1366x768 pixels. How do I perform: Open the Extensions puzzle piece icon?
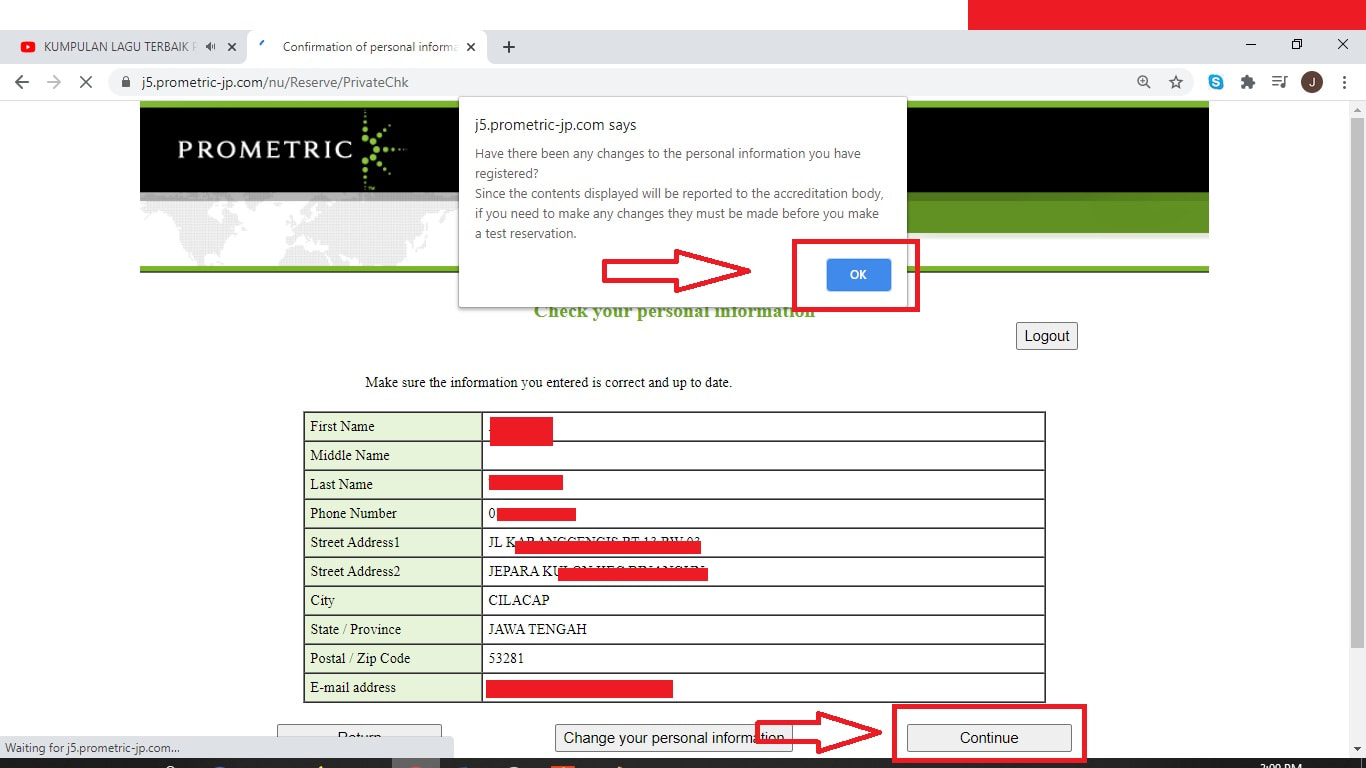(1248, 82)
